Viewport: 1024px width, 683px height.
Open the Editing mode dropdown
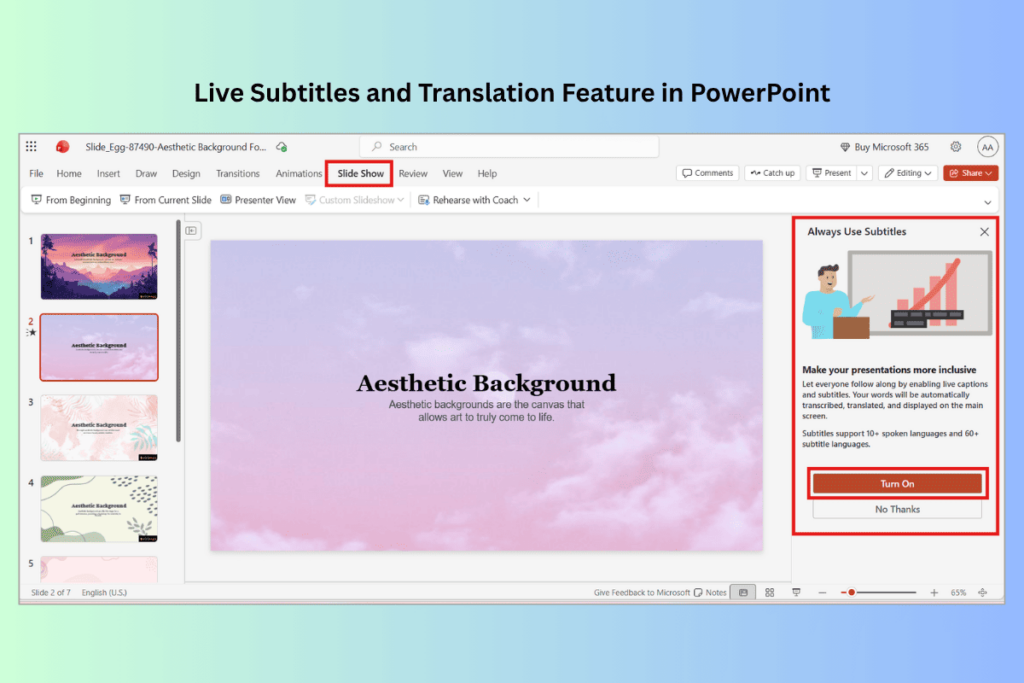click(x=908, y=173)
